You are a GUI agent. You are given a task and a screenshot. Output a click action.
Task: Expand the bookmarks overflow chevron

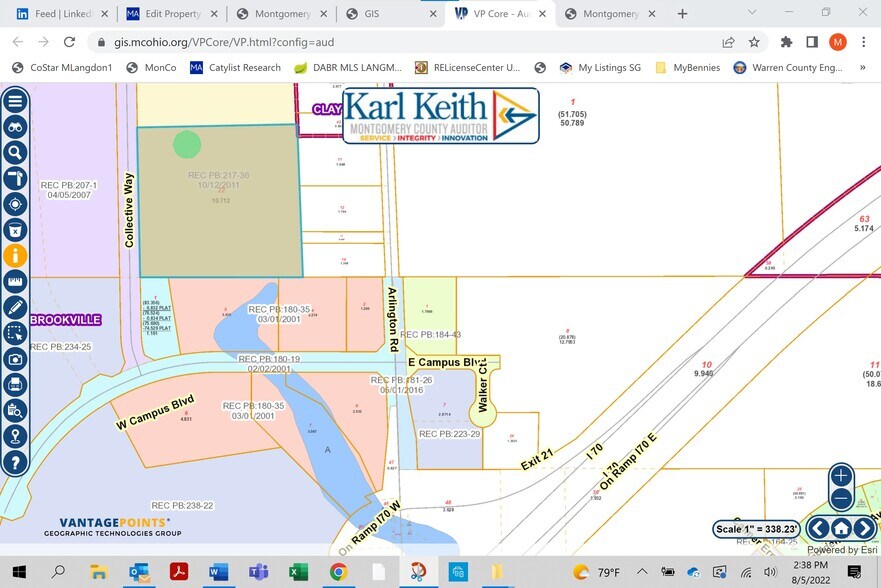[862, 67]
